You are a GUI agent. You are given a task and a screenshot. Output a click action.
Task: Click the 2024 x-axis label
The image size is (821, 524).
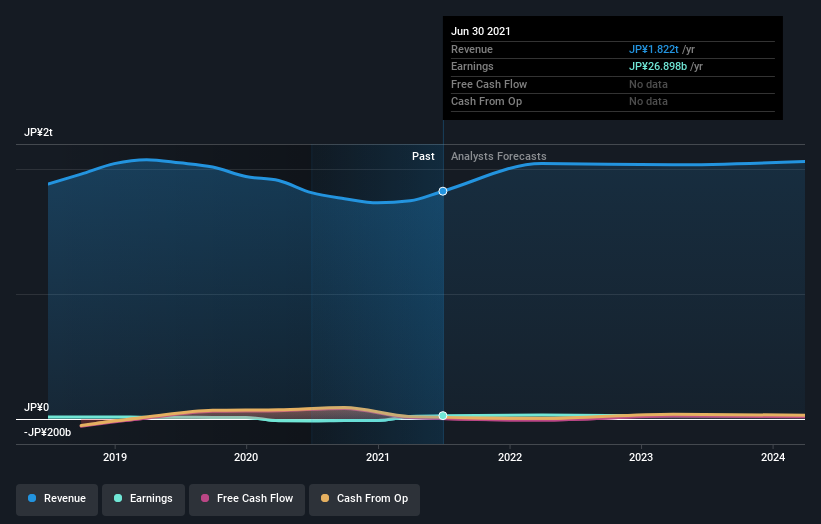[x=773, y=457]
